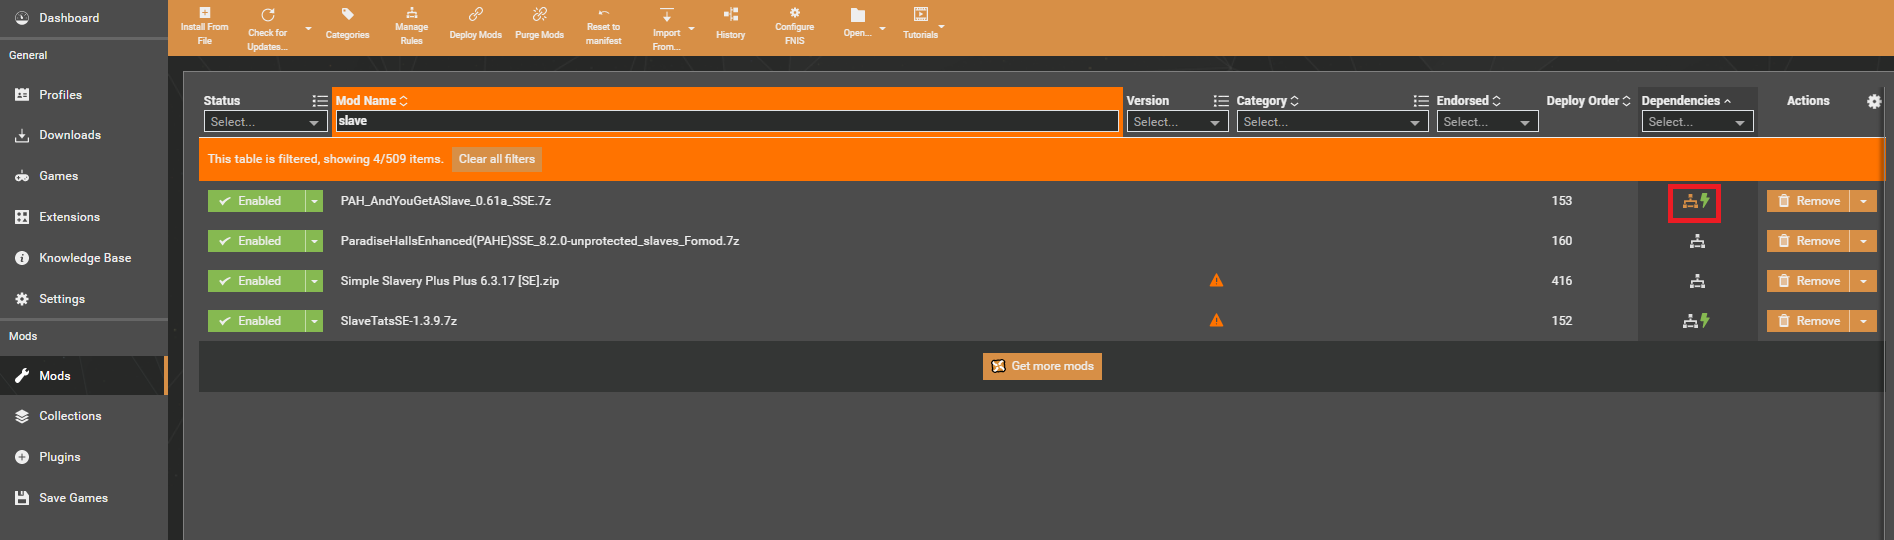This screenshot has height=540, width=1894.
Task: Click Check for Updates icon
Action: pyautogui.click(x=267, y=27)
